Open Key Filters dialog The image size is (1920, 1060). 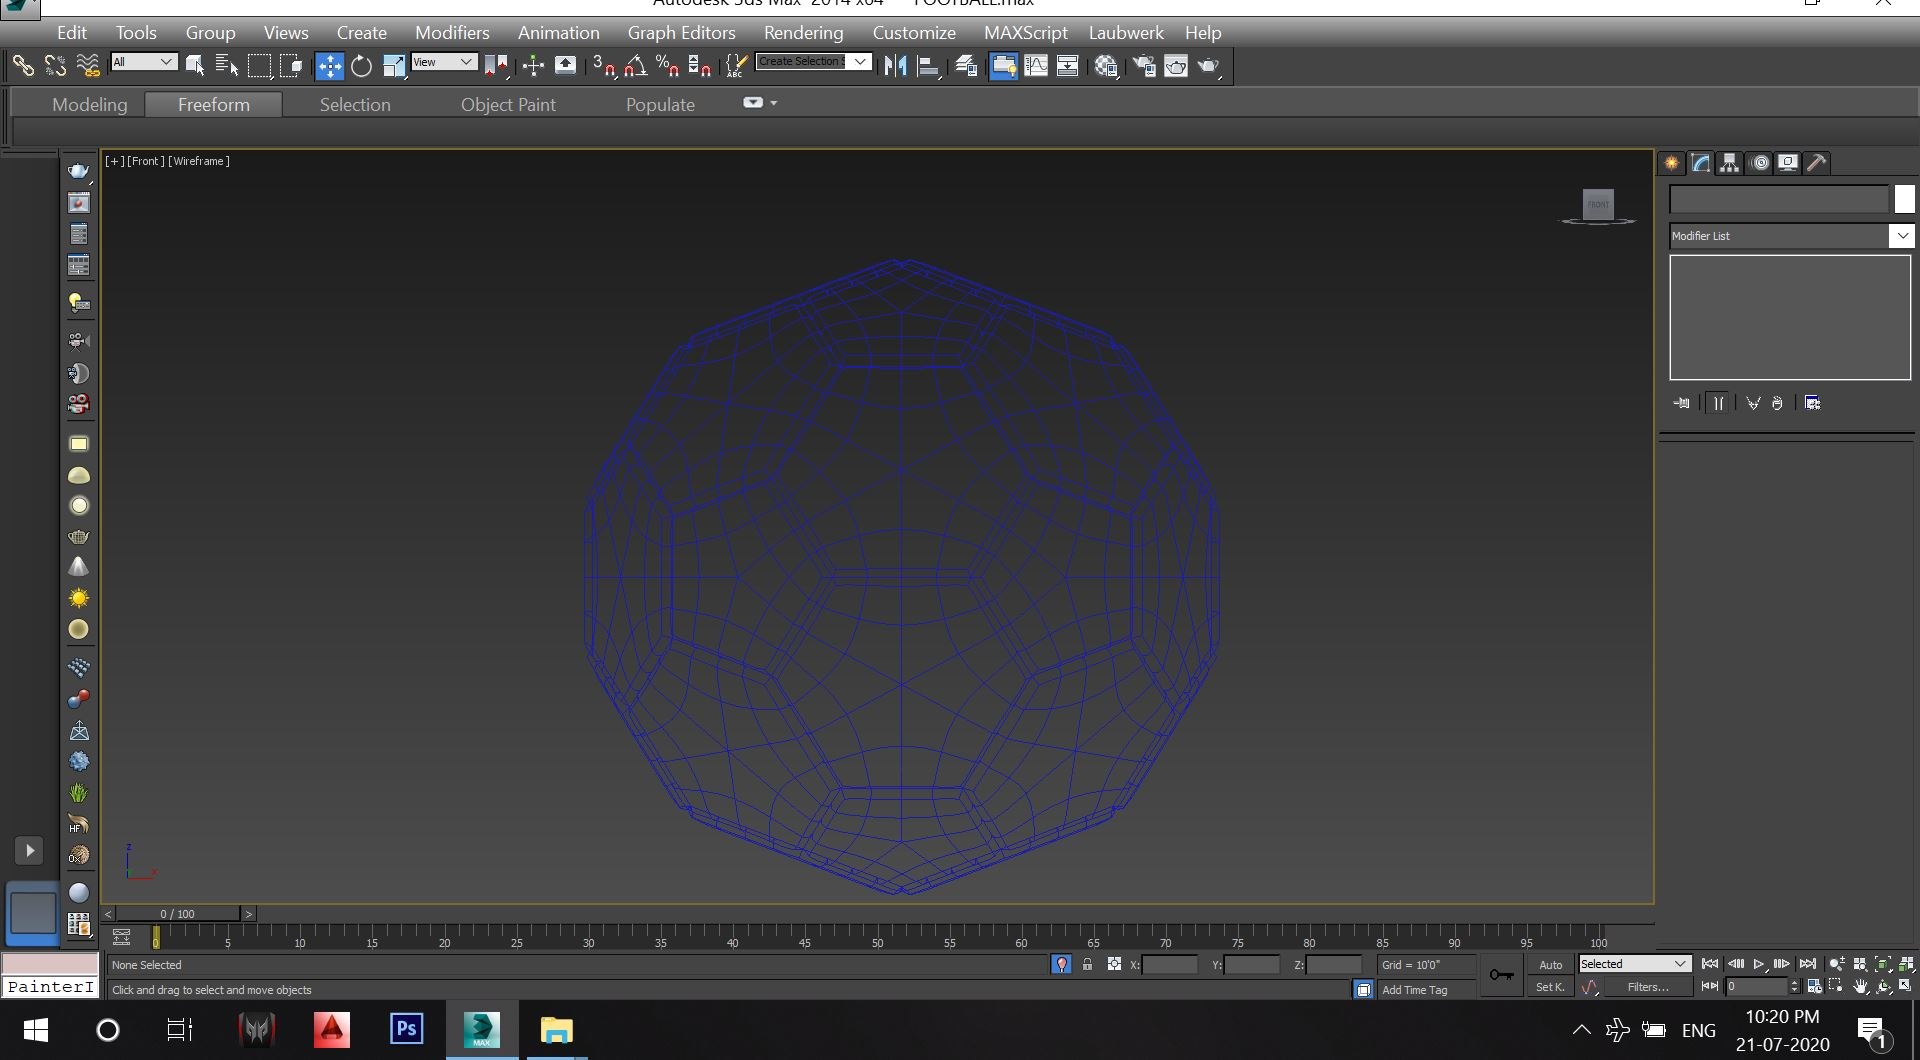pos(1647,987)
